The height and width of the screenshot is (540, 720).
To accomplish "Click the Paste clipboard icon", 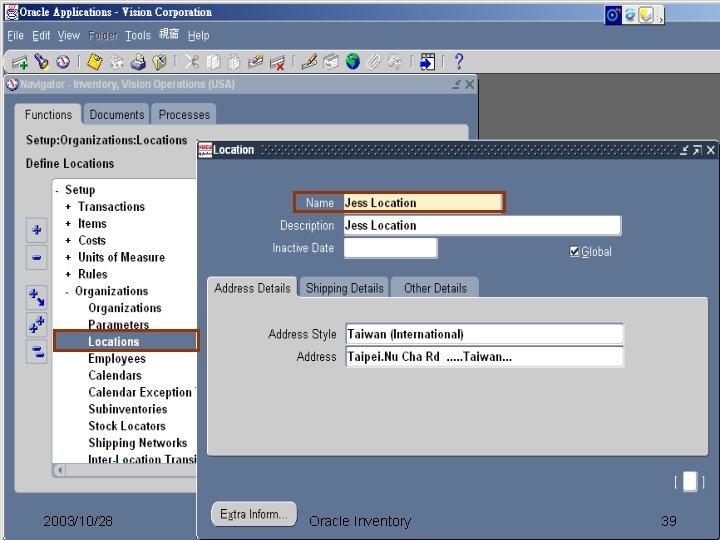I will point(234,62).
